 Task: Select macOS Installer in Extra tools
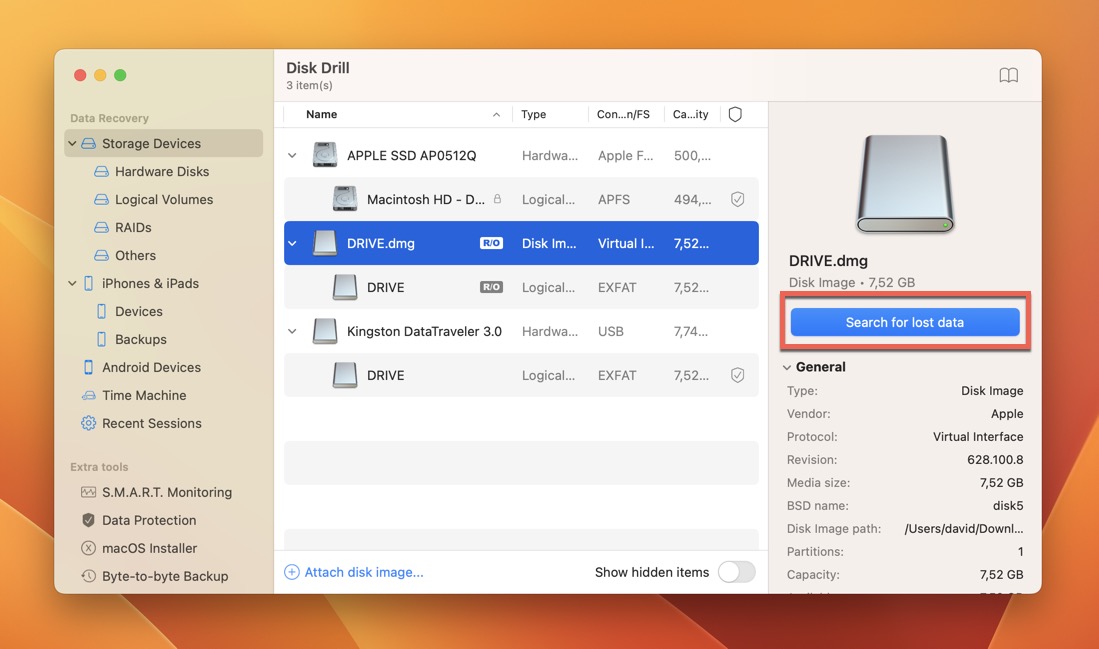click(149, 548)
